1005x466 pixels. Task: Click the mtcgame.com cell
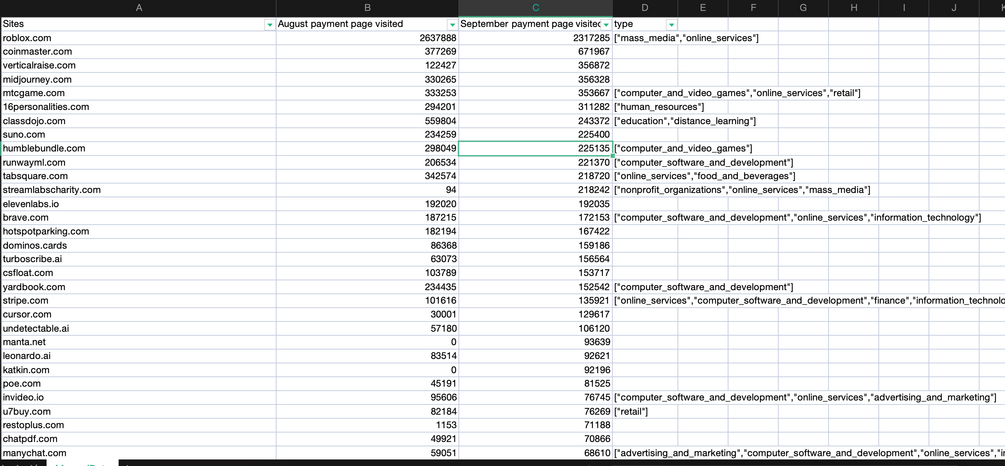(138, 93)
